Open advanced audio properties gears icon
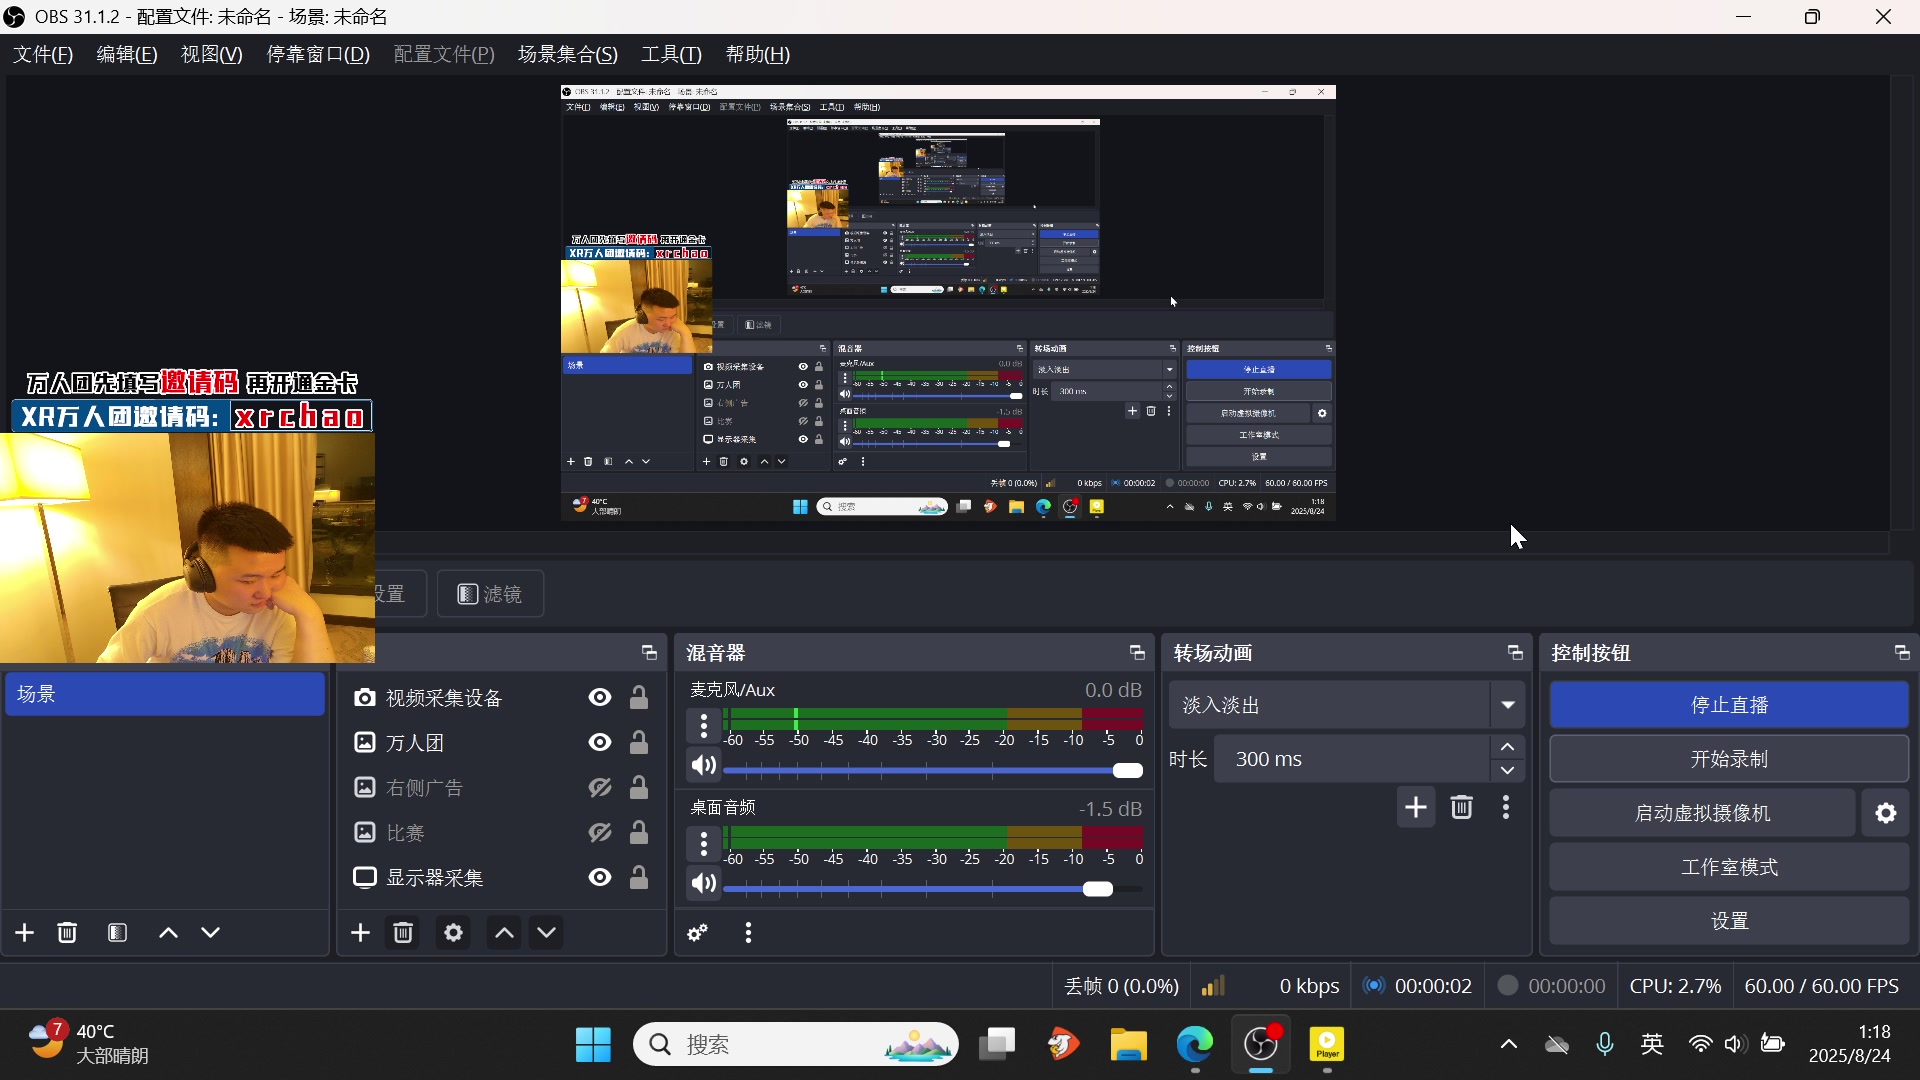The width and height of the screenshot is (1920, 1080). tap(698, 933)
